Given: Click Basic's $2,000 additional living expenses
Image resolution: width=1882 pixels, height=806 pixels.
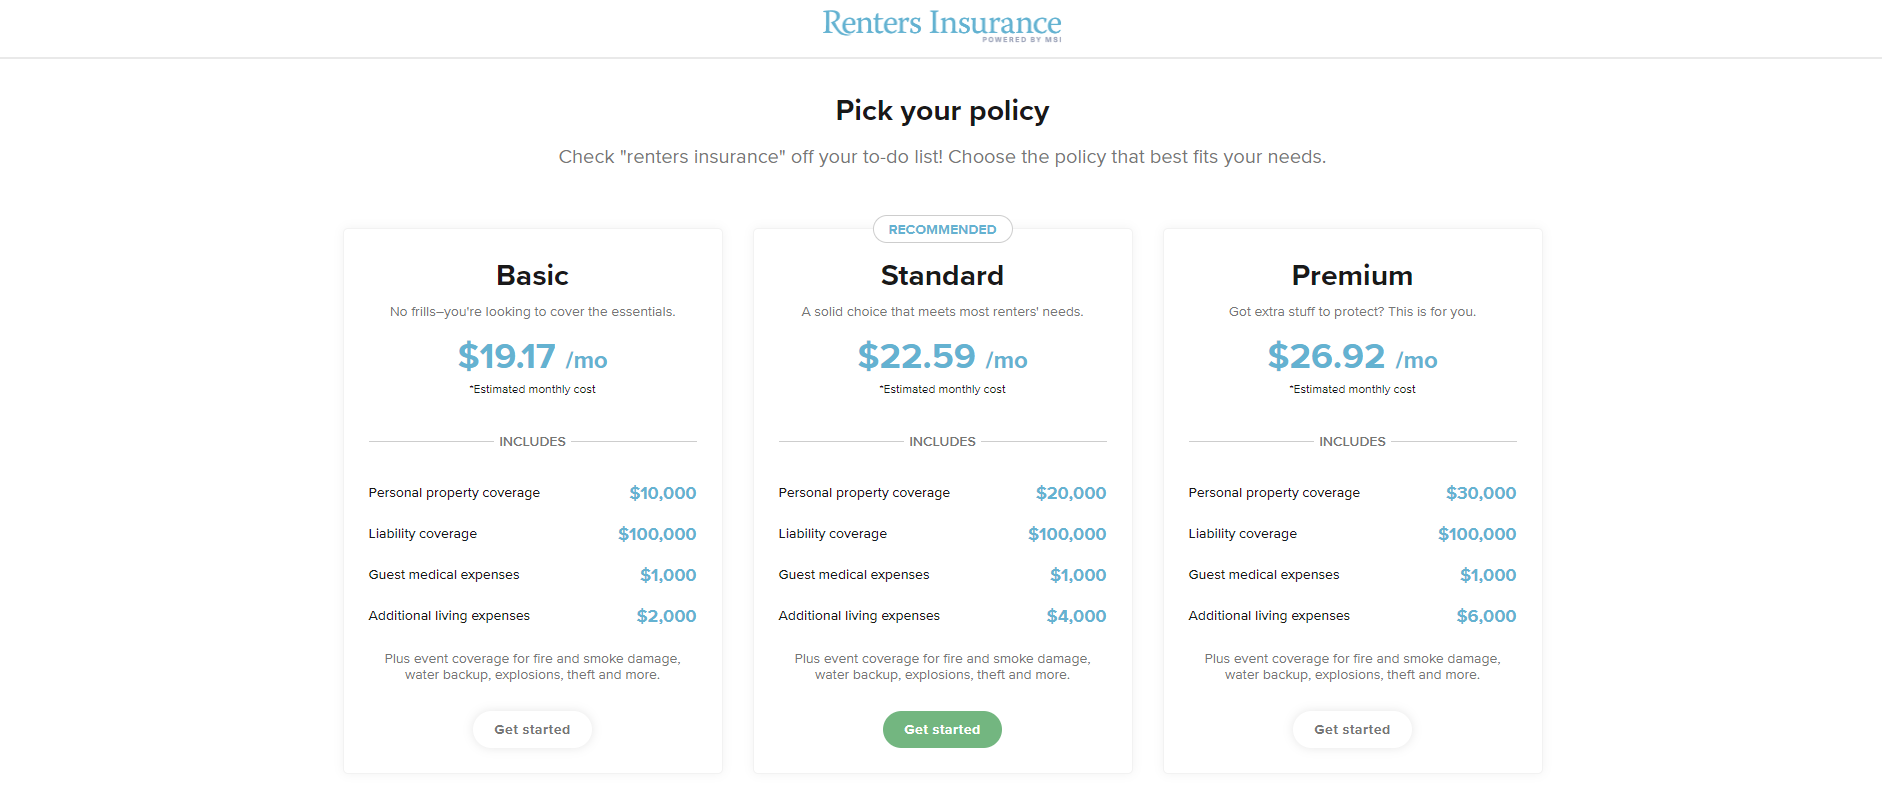Looking at the screenshot, I should coord(666,616).
